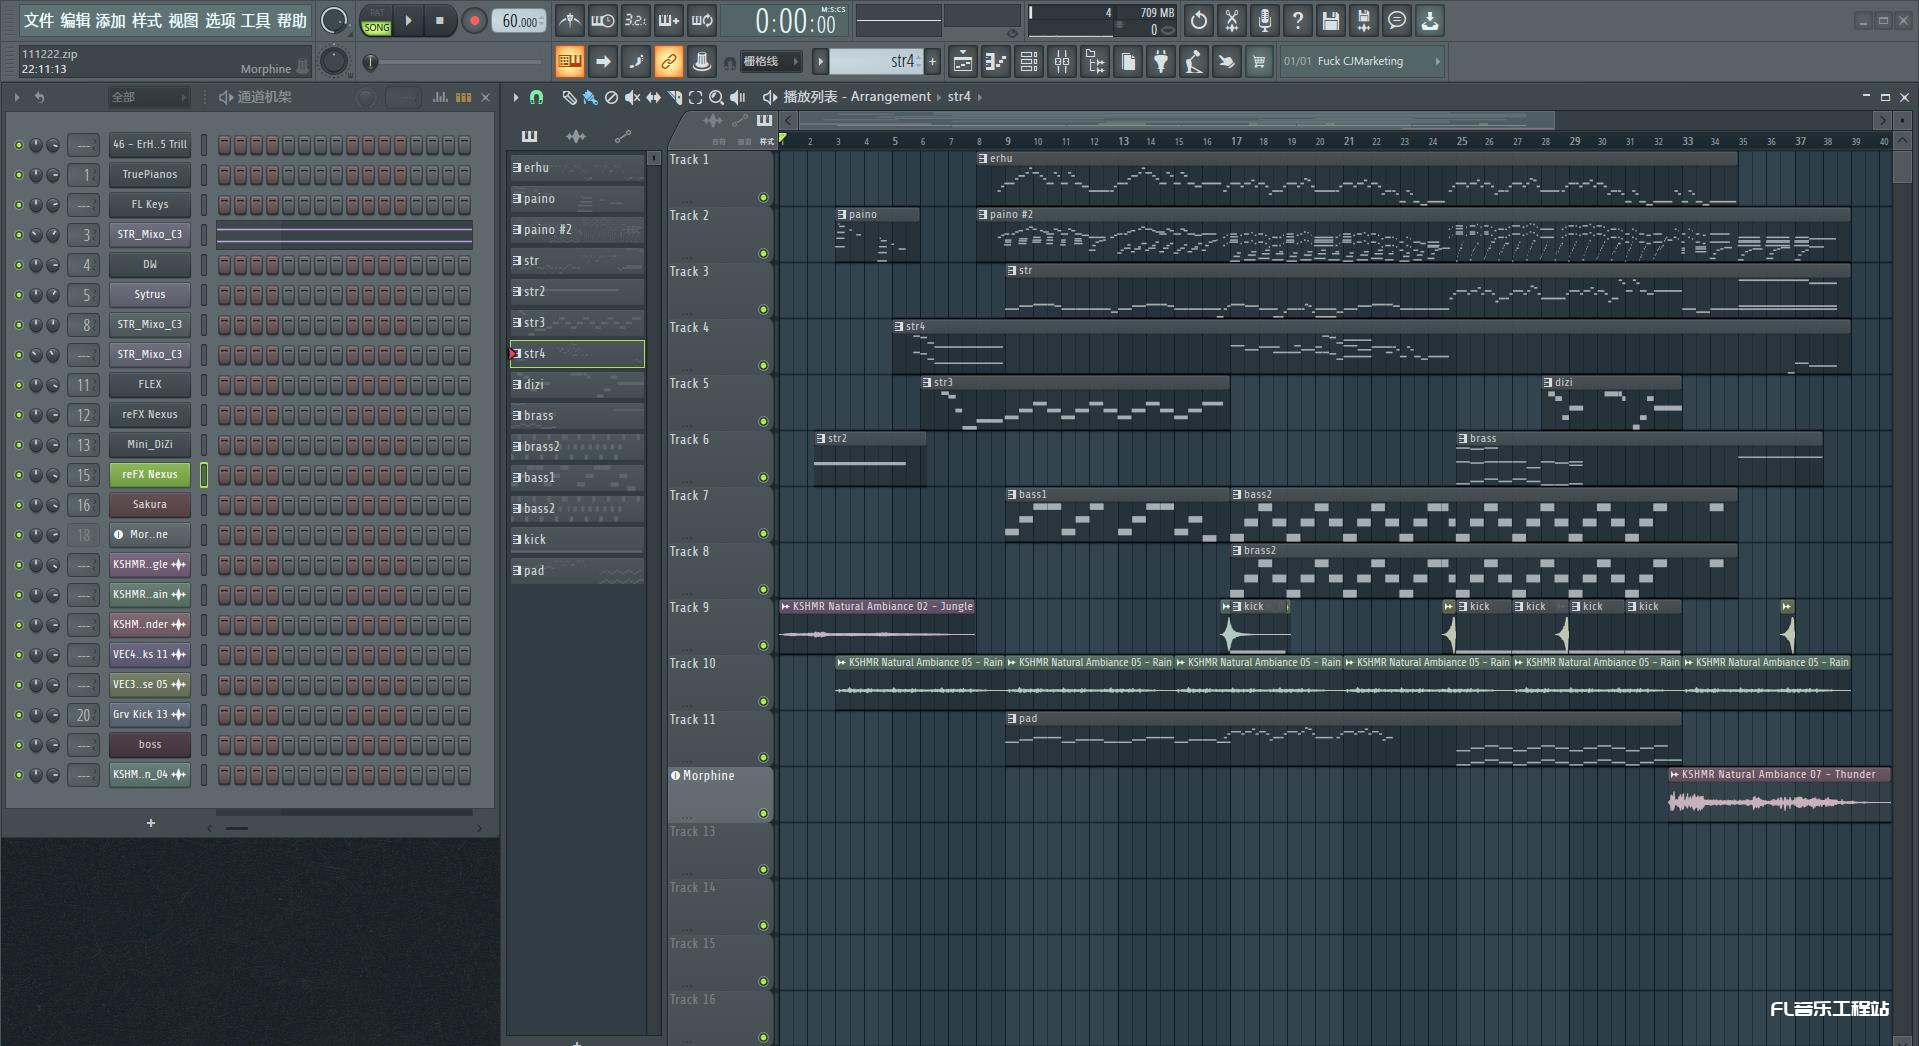Image resolution: width=1919 pixels, height=1046 pixels.
Task: Open the 帮助 menu
Action: click(x=292, y=20)
